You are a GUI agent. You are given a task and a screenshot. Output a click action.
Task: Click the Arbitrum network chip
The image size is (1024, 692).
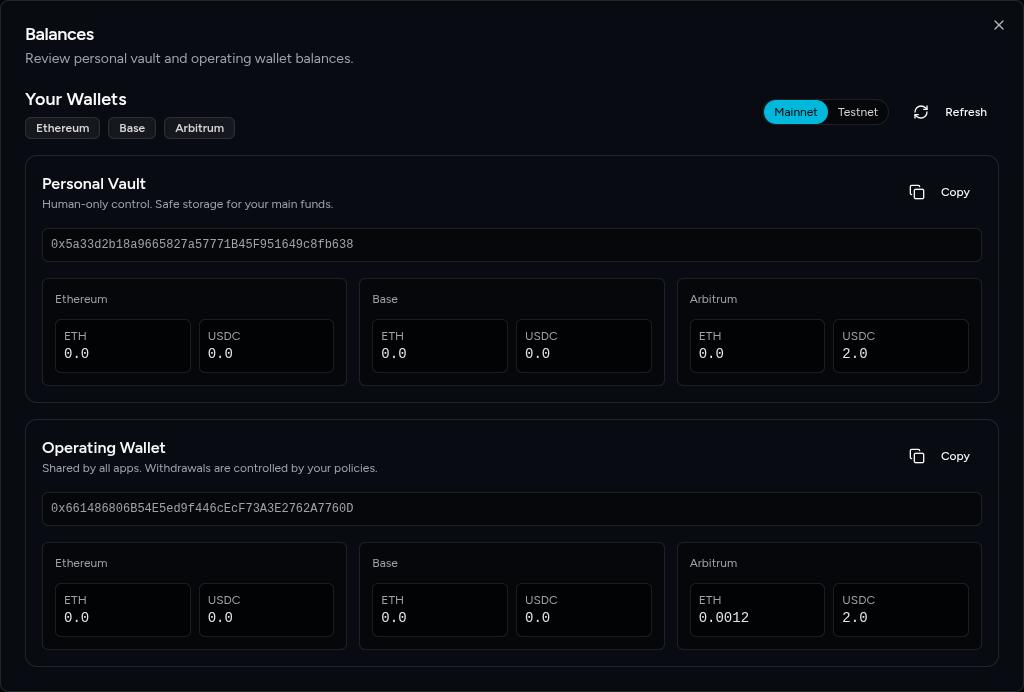coord(199,128)
